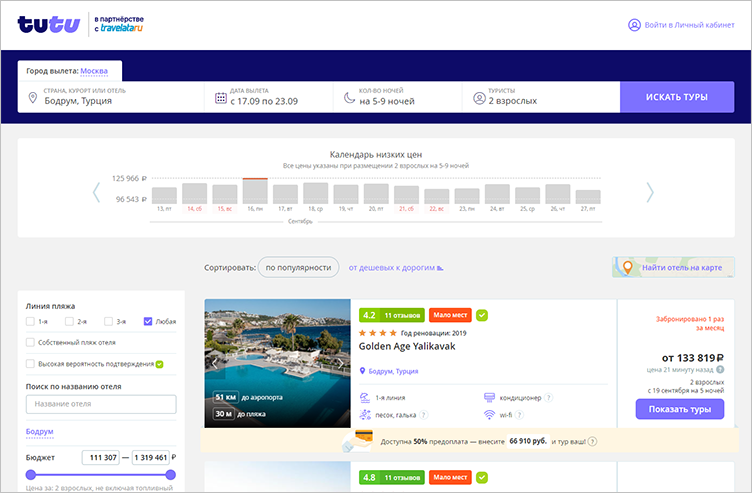Open Войти в Личный кабинет link
Viewport: 752px width, 493px height.
coord(689,25)
